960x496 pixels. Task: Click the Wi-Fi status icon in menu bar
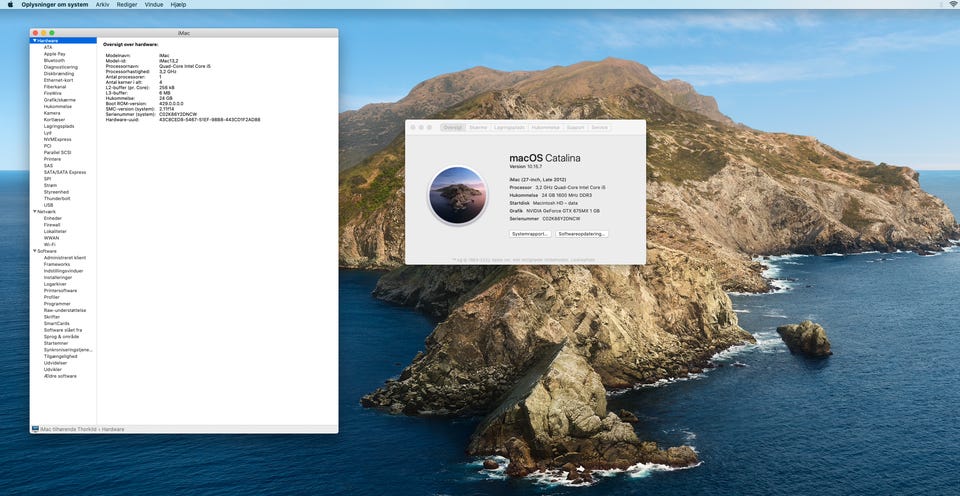point(953,4)
